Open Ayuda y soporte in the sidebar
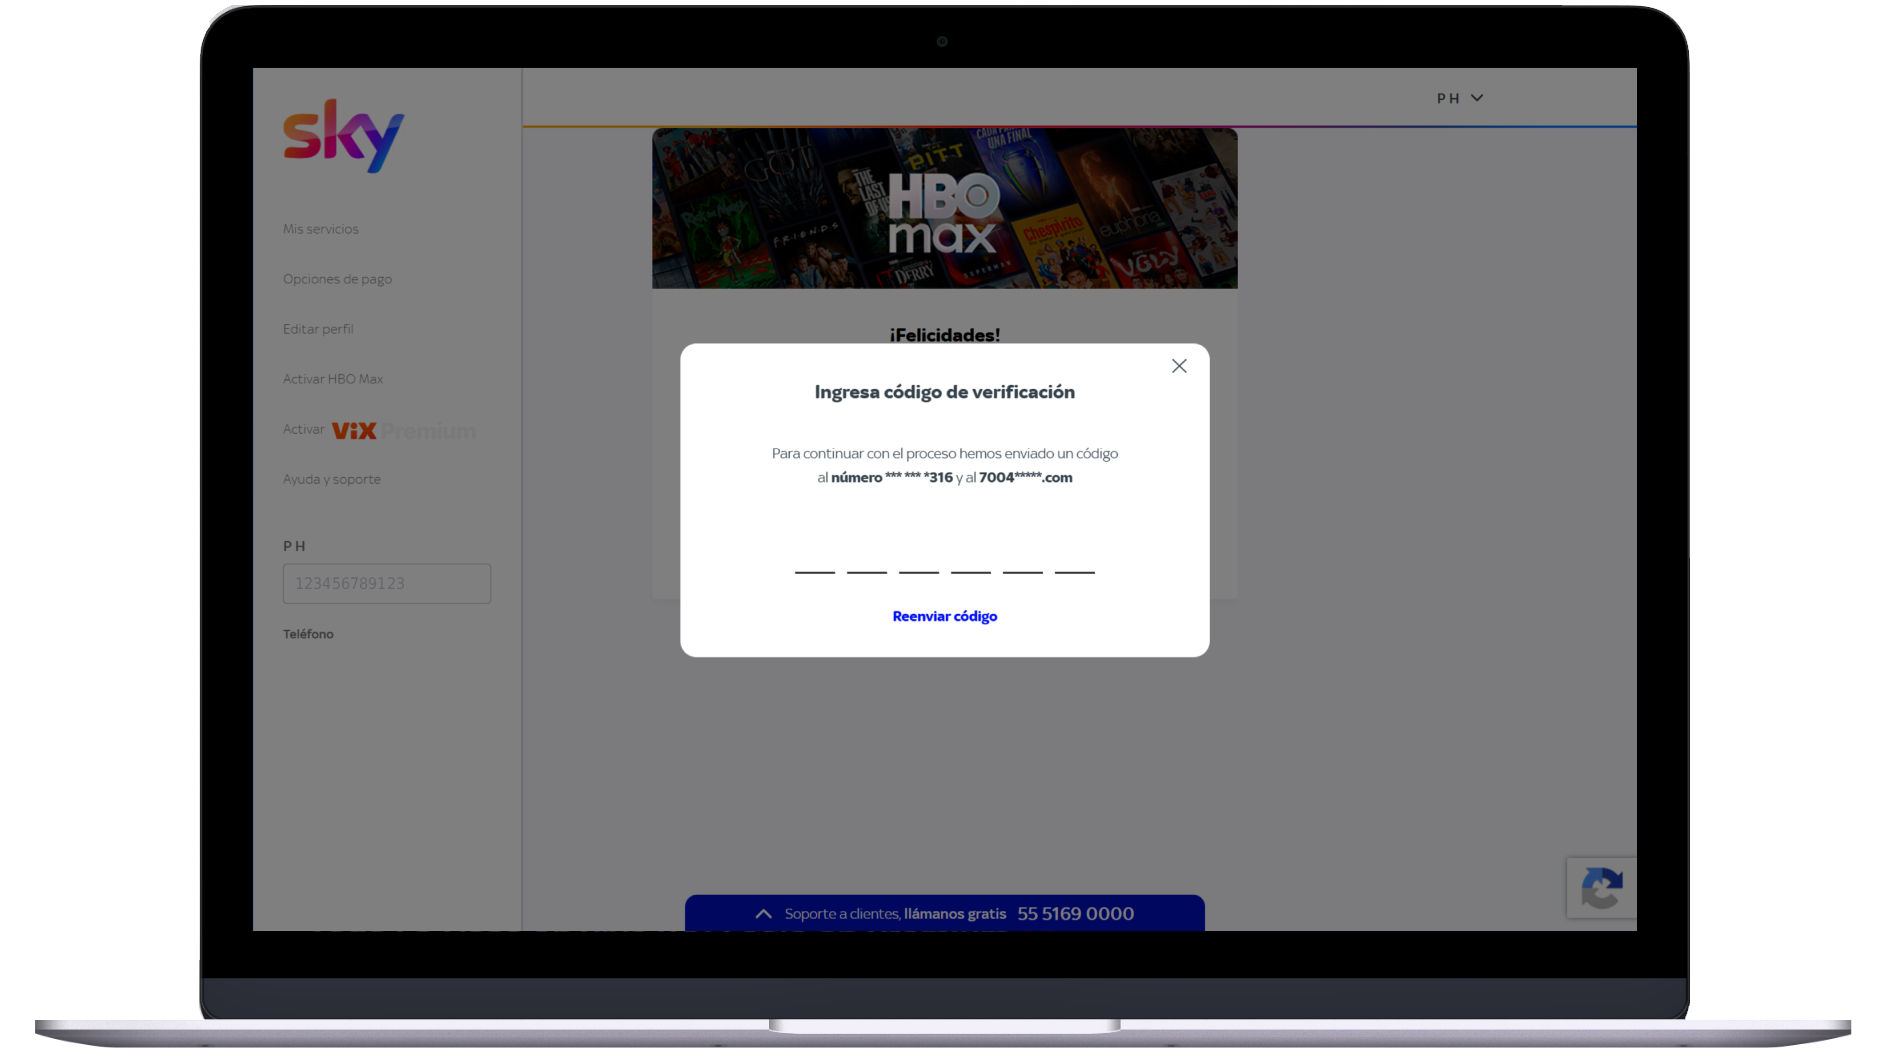Screen dimensions: 1878x1056 tap(331, 479)
